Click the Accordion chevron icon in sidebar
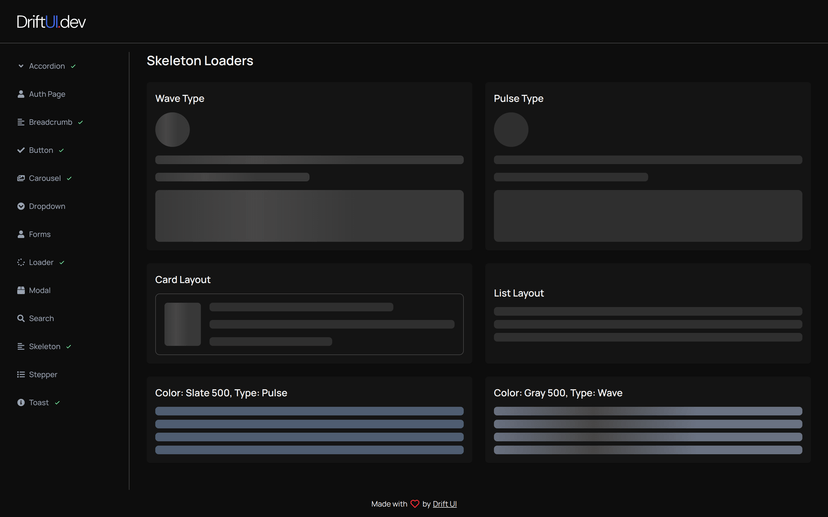 coord(21,66)
